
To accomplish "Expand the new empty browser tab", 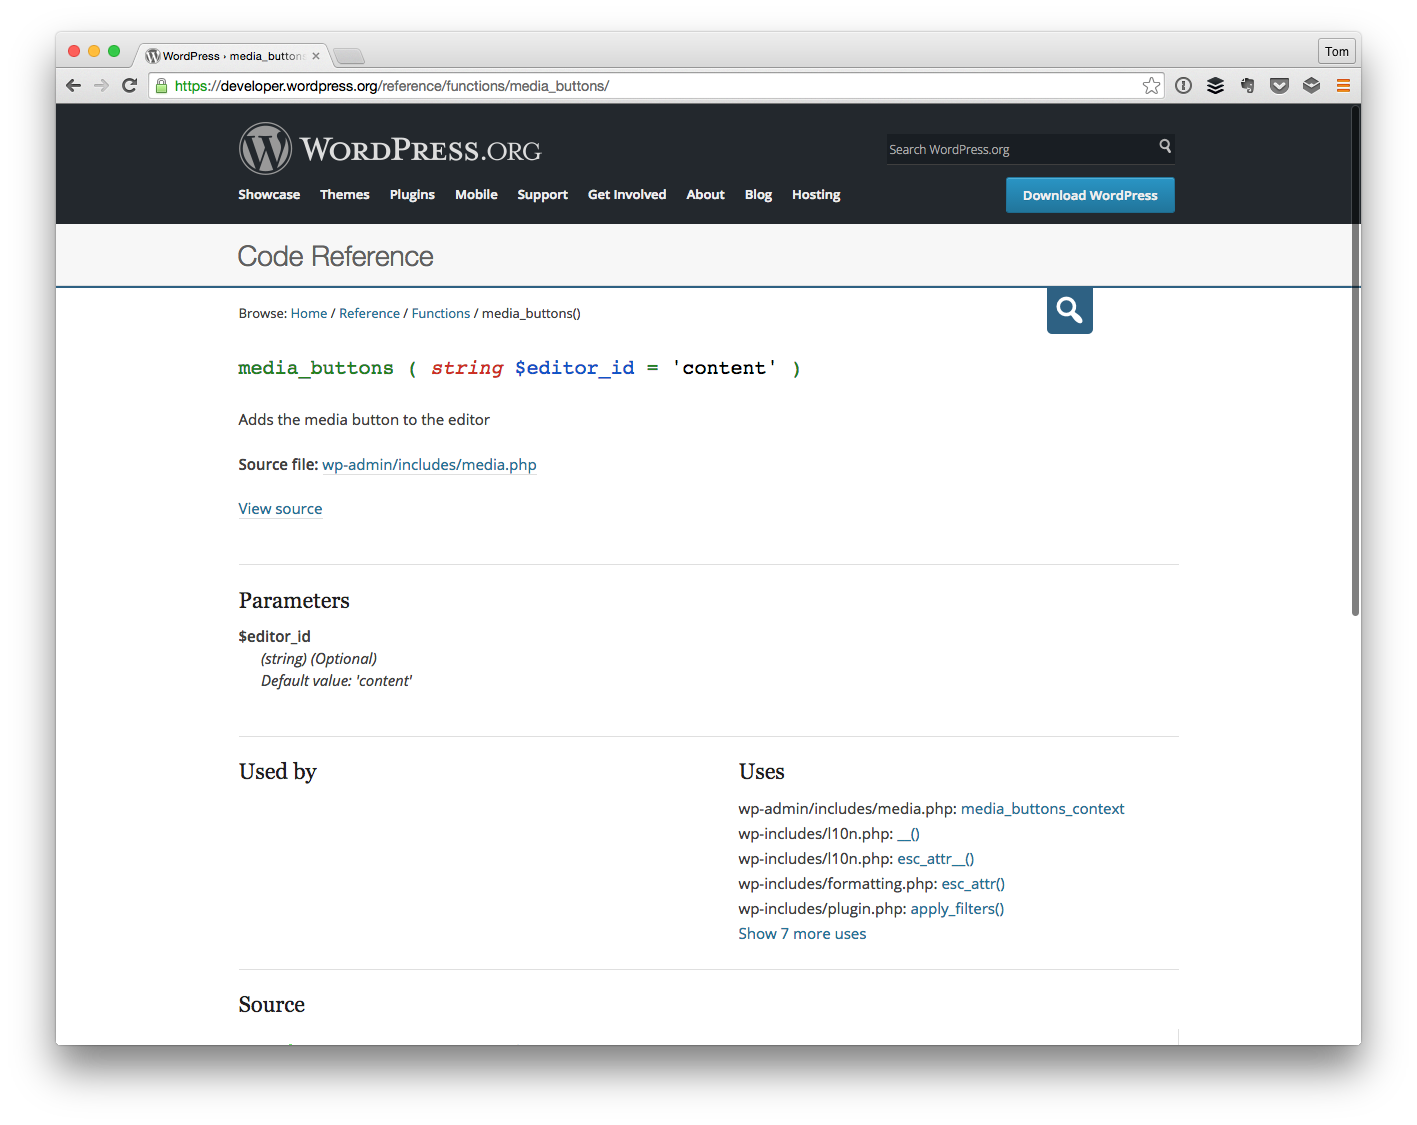I will [348, 56].
